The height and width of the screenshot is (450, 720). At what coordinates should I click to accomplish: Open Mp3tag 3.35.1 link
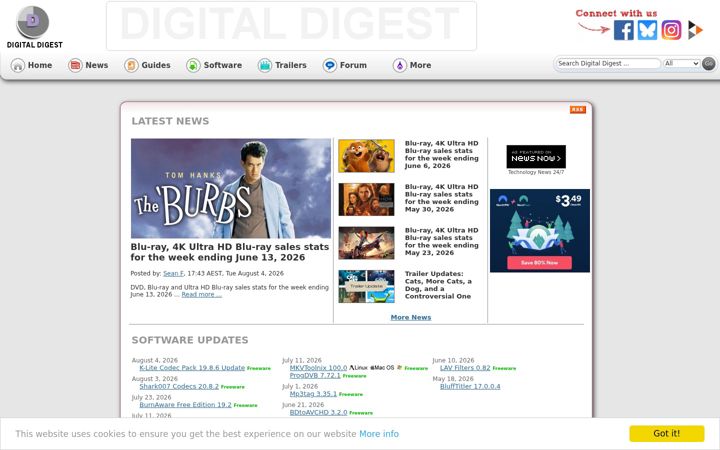(x=313, y=394)
